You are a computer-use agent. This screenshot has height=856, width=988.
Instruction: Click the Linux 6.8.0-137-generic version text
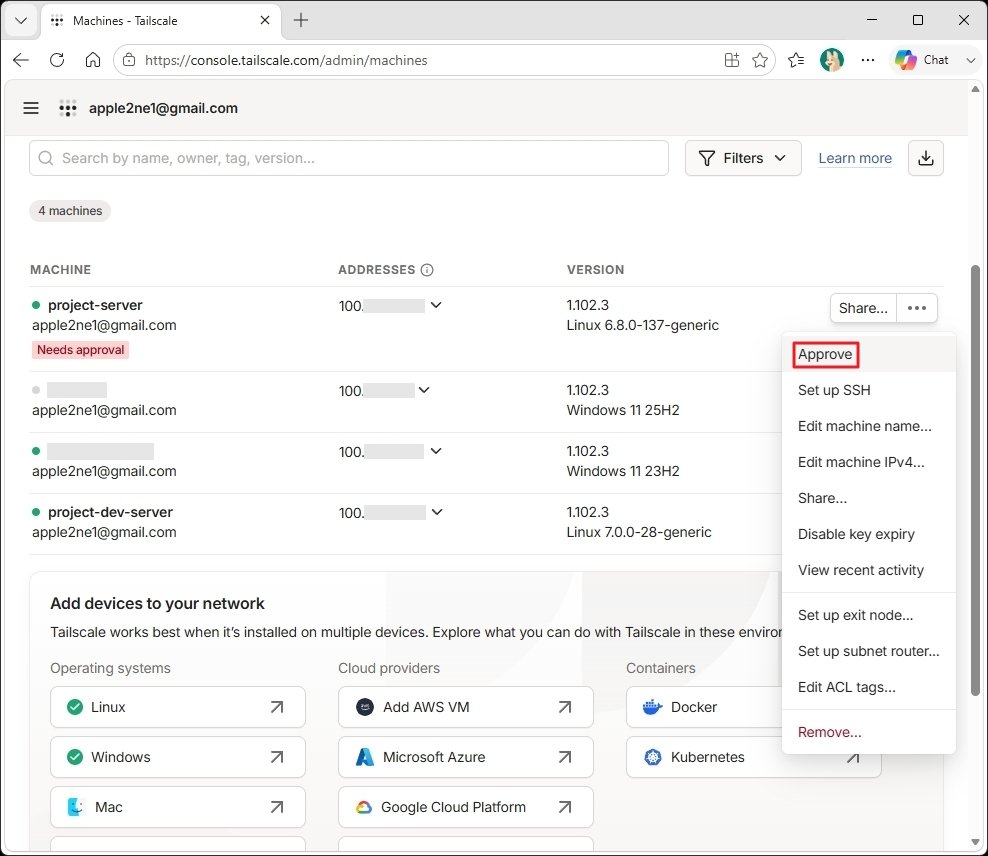[x=642, y=325]
